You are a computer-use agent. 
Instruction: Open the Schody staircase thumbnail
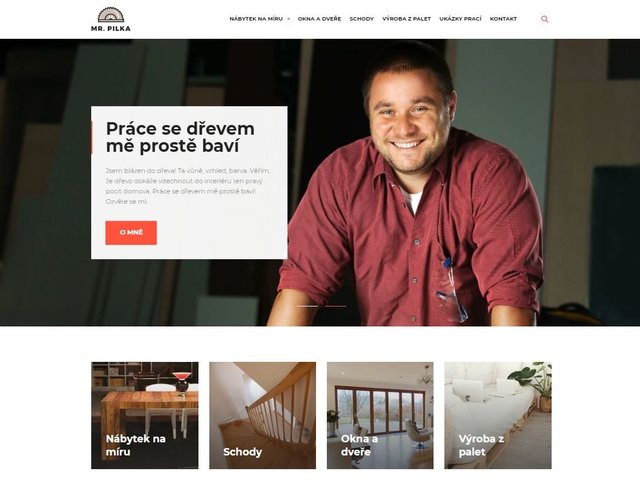point(262,415)
